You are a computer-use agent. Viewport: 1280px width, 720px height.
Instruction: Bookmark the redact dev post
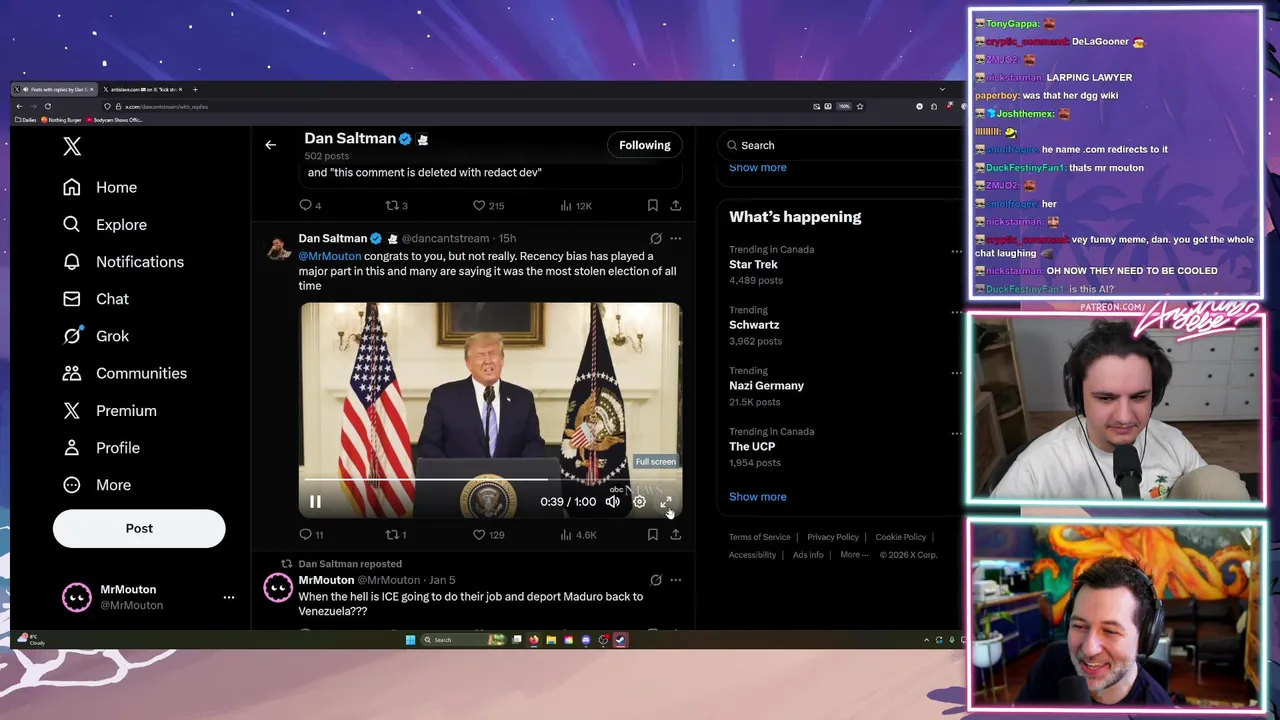tap(652, 205)
